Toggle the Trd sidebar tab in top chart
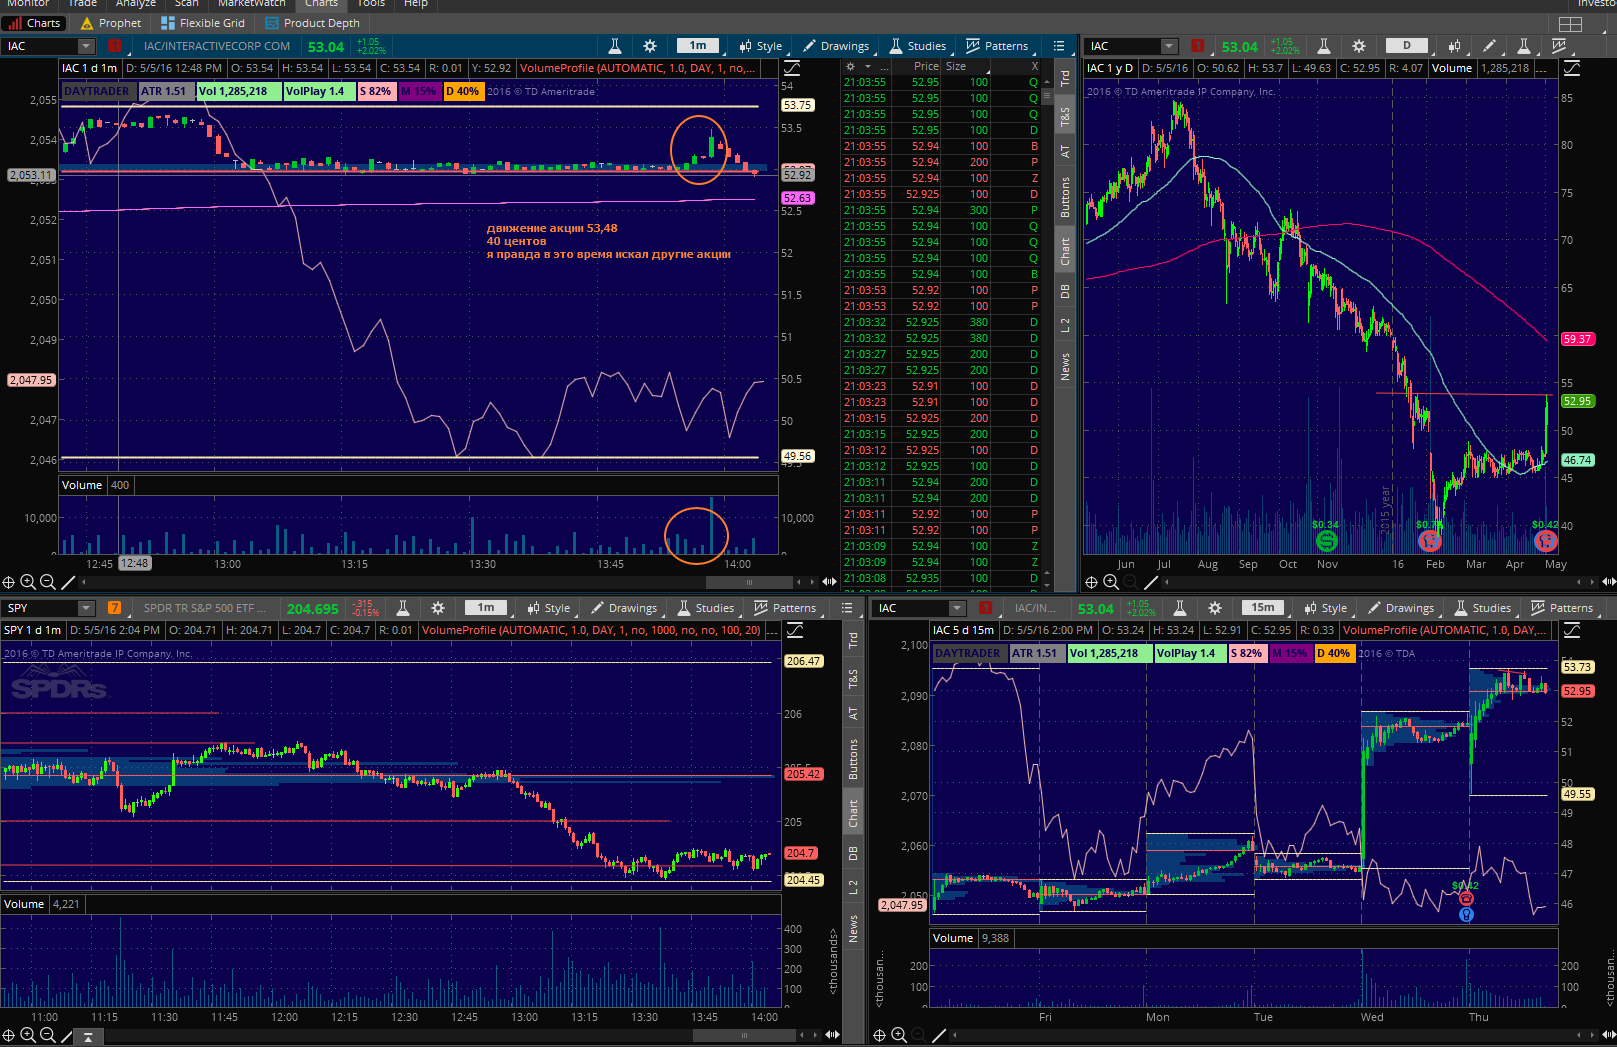 click(x=1065, y=77)
